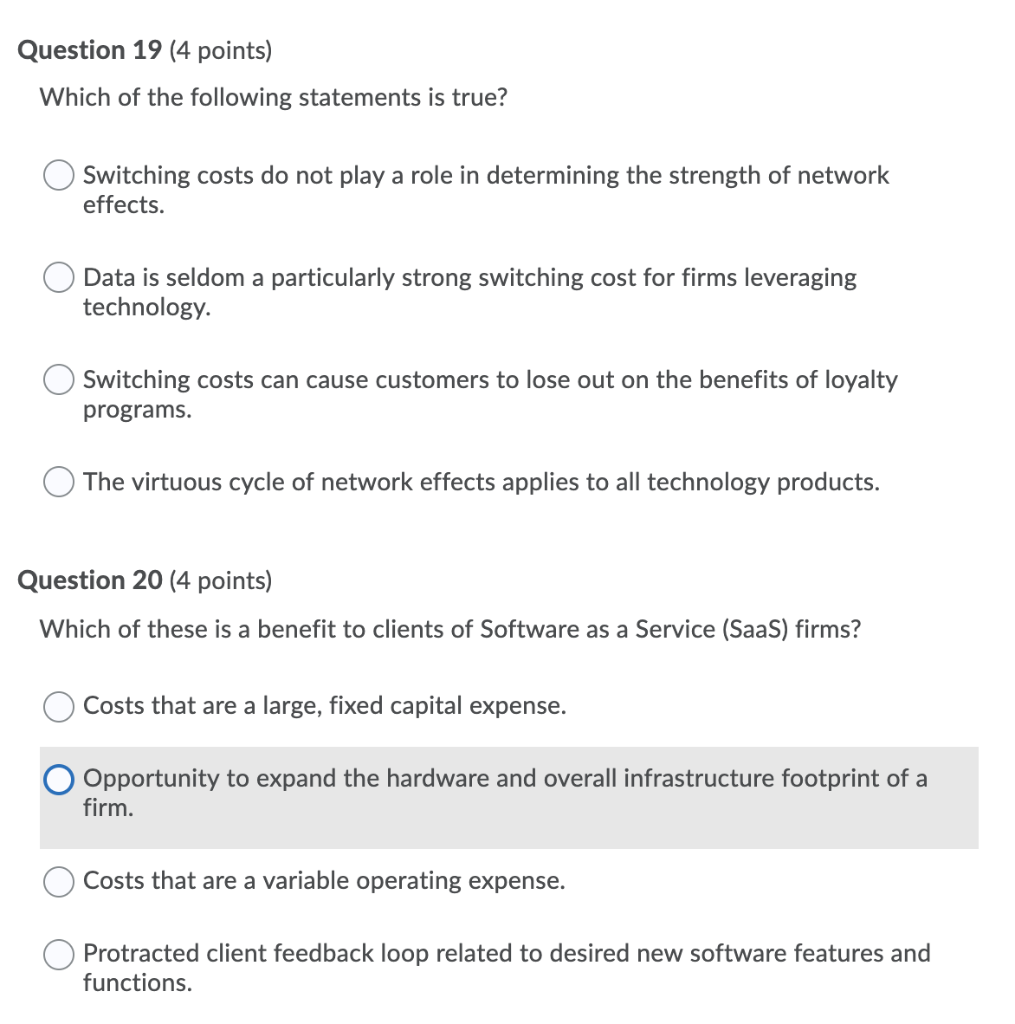Pick the 'Protracted client feedback loop' option
This screenshot has width=1015, height=1024.
tap(58, 954)
